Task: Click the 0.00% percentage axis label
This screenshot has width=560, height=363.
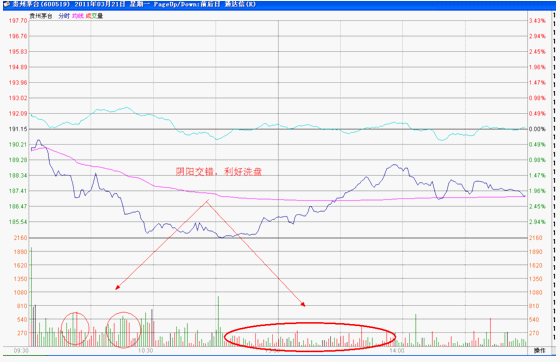Action: point(538,129)
